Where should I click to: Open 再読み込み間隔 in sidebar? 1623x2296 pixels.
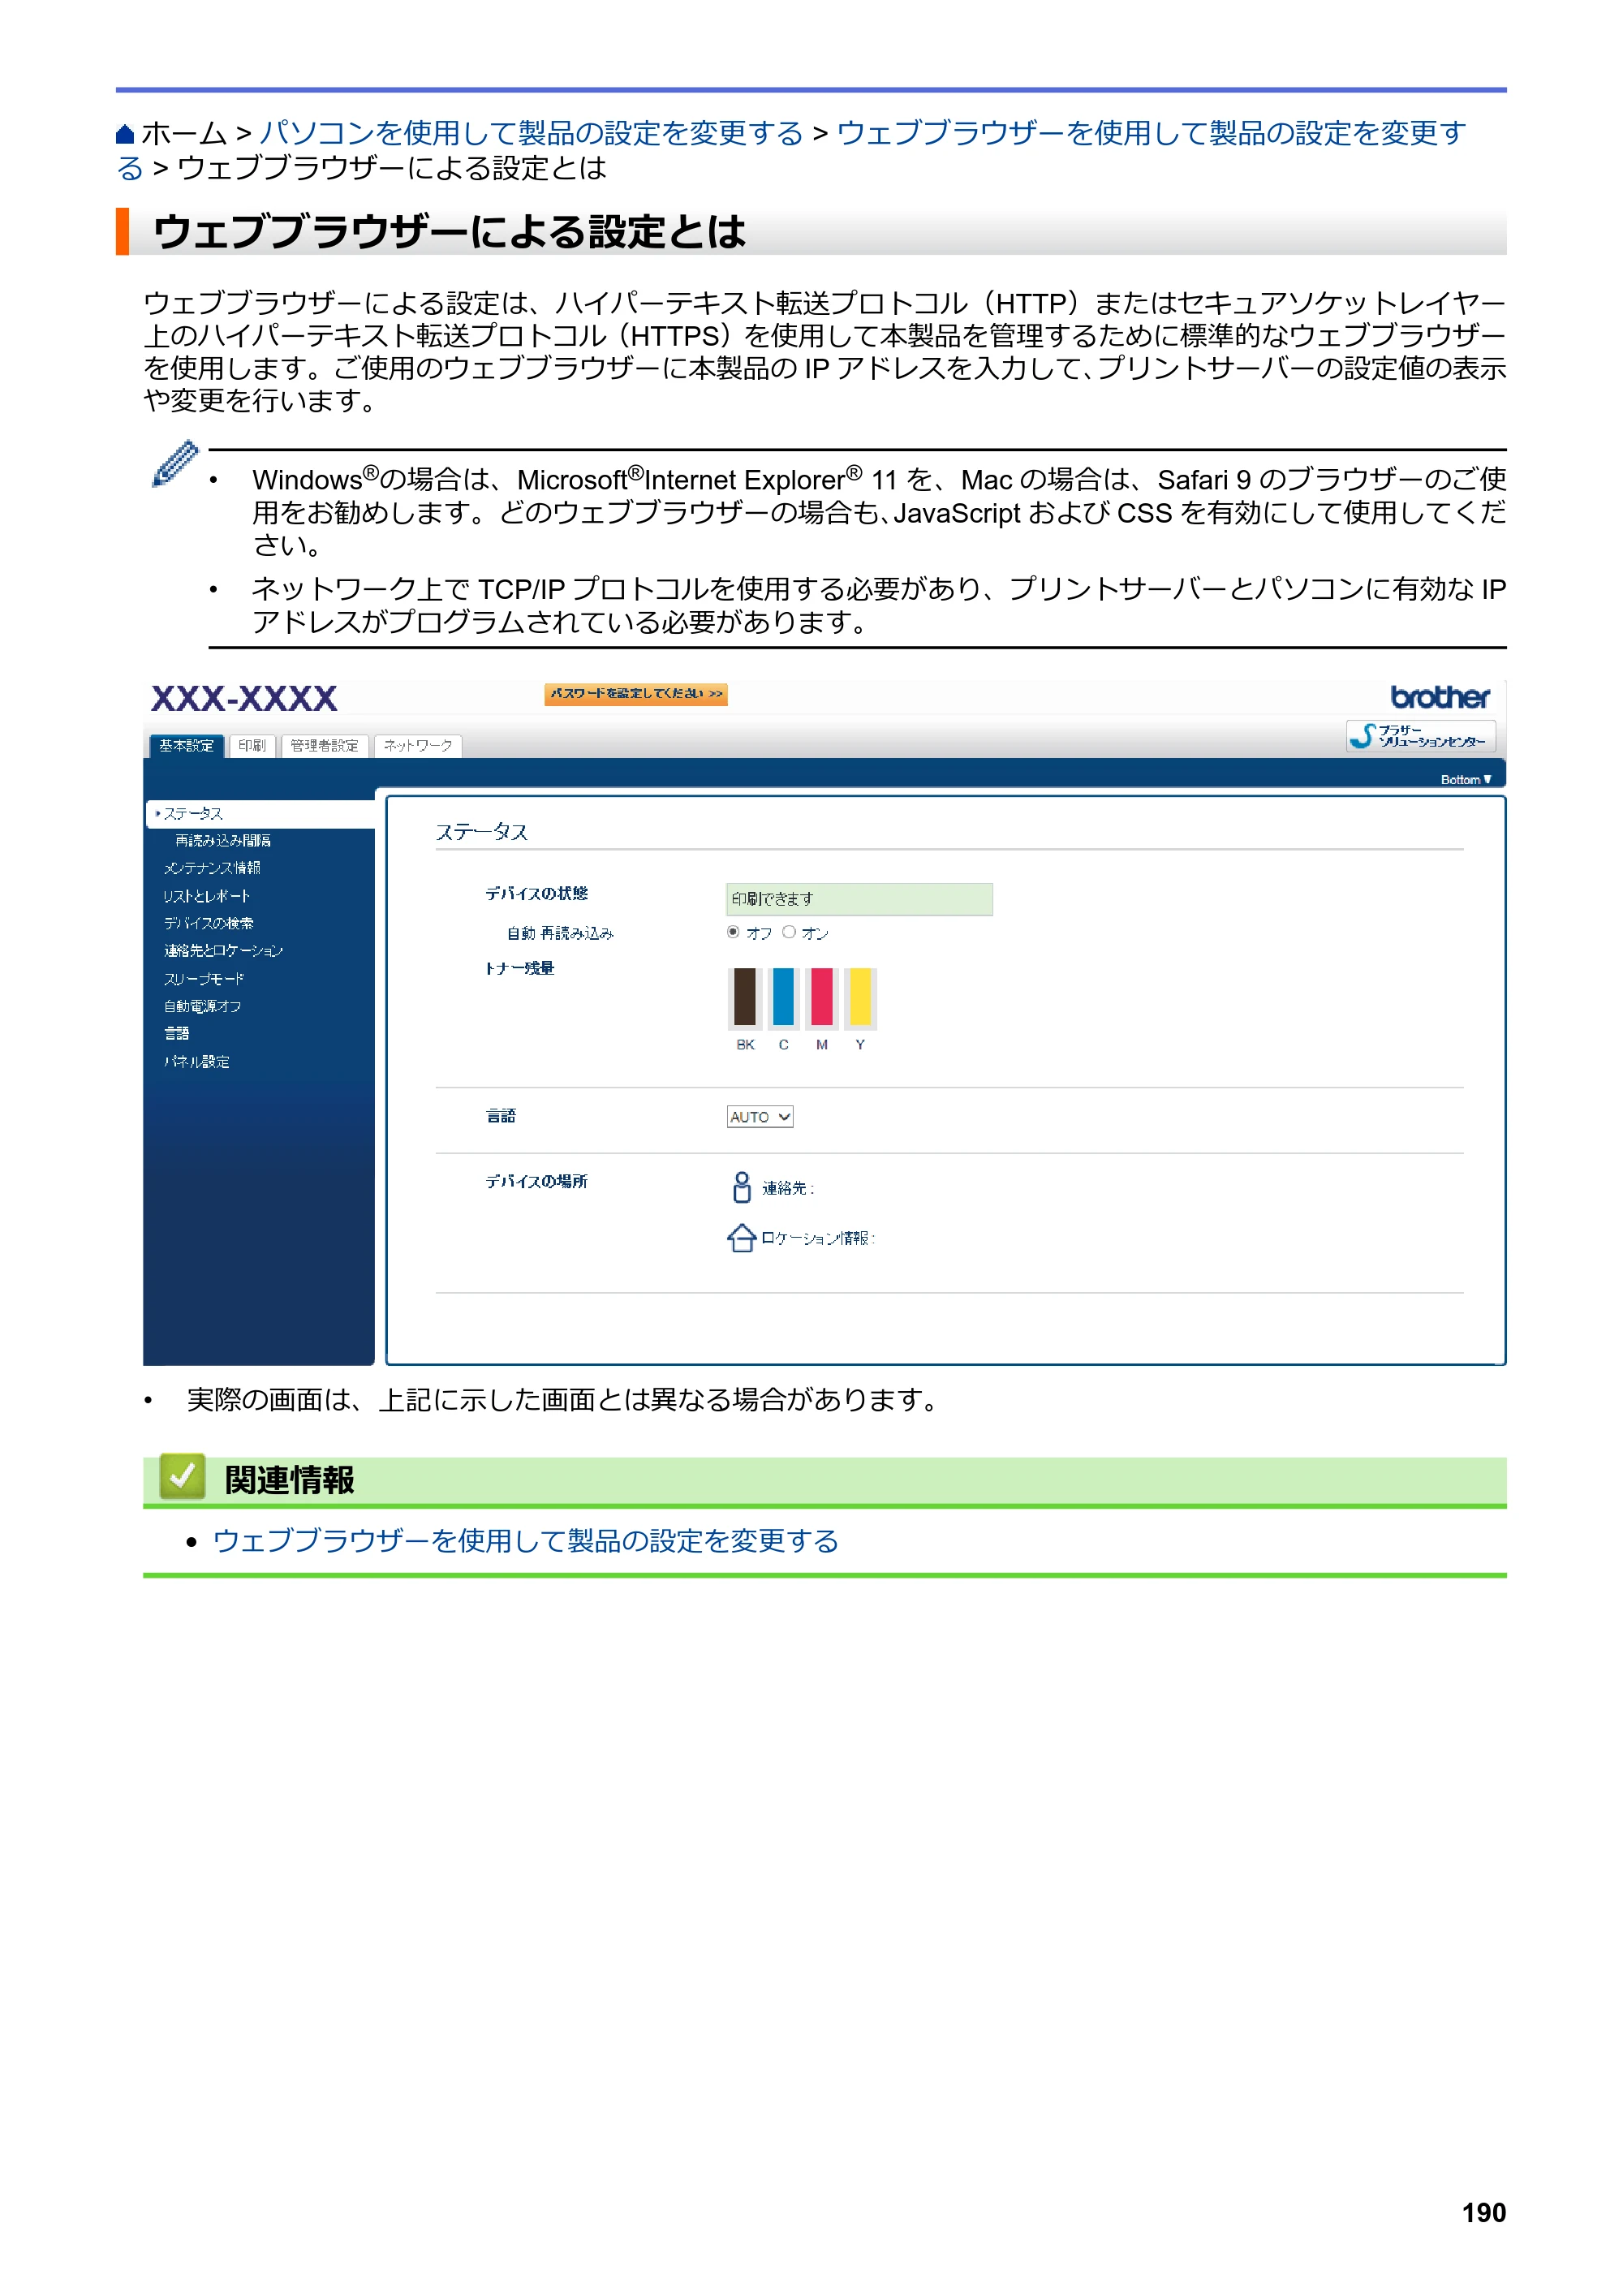tap(223, 841)
